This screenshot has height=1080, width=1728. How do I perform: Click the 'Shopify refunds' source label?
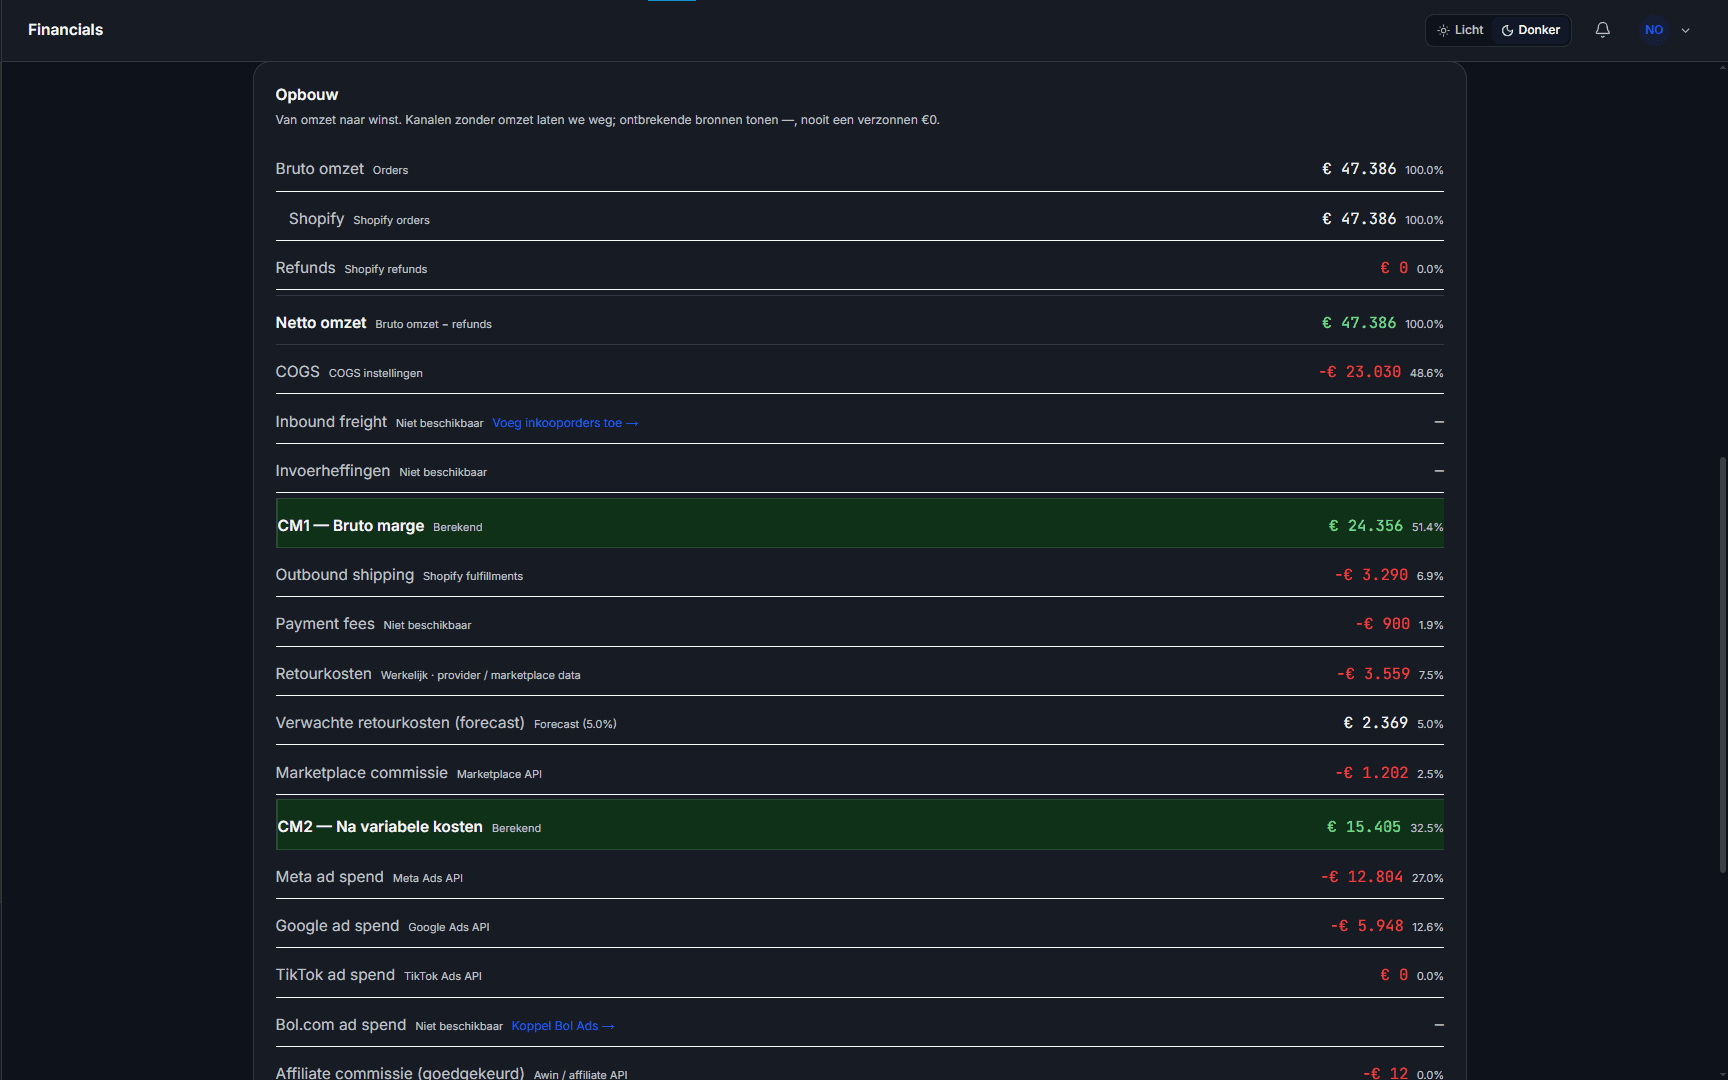(386, 269)
